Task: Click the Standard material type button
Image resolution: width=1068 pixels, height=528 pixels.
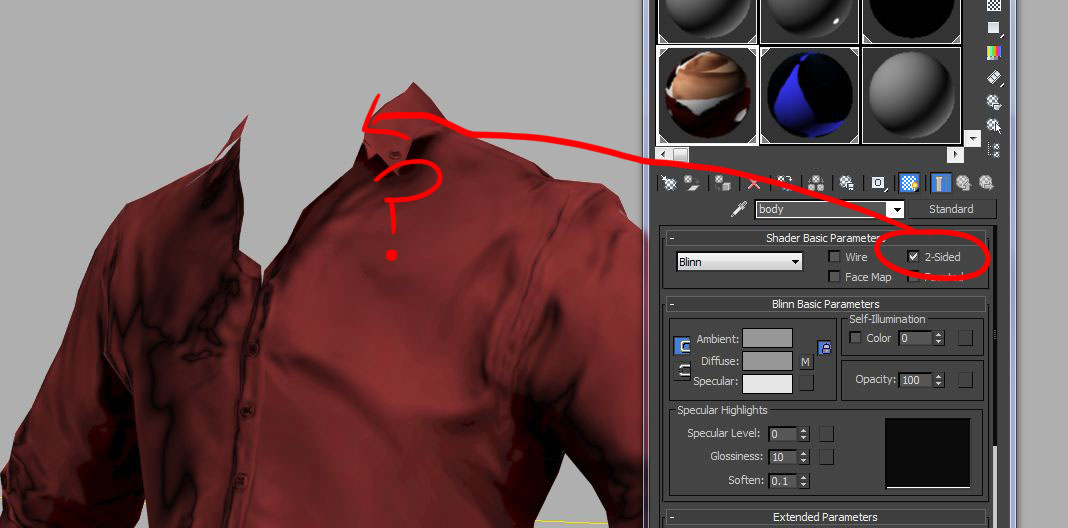Action: [x=952, y=209]
